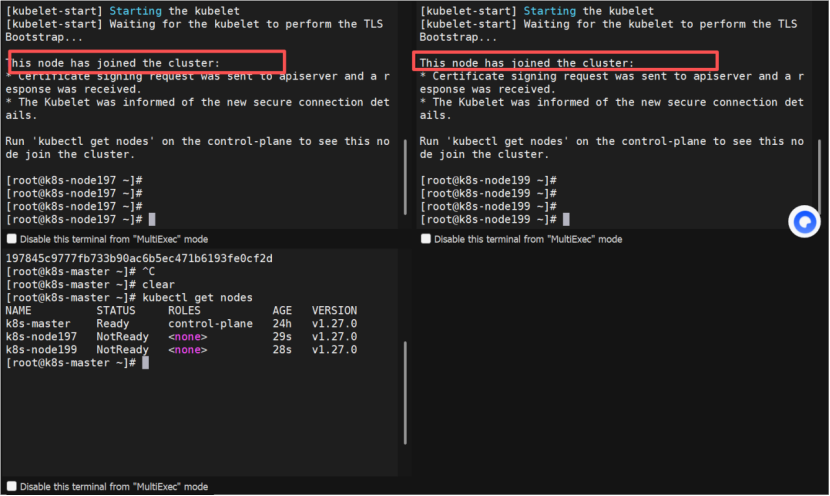The image size is (830, 496).
Task: Click scrollbar of the k8s-node199 terminal
Action: pyautogui.click(x=819, y=177)
